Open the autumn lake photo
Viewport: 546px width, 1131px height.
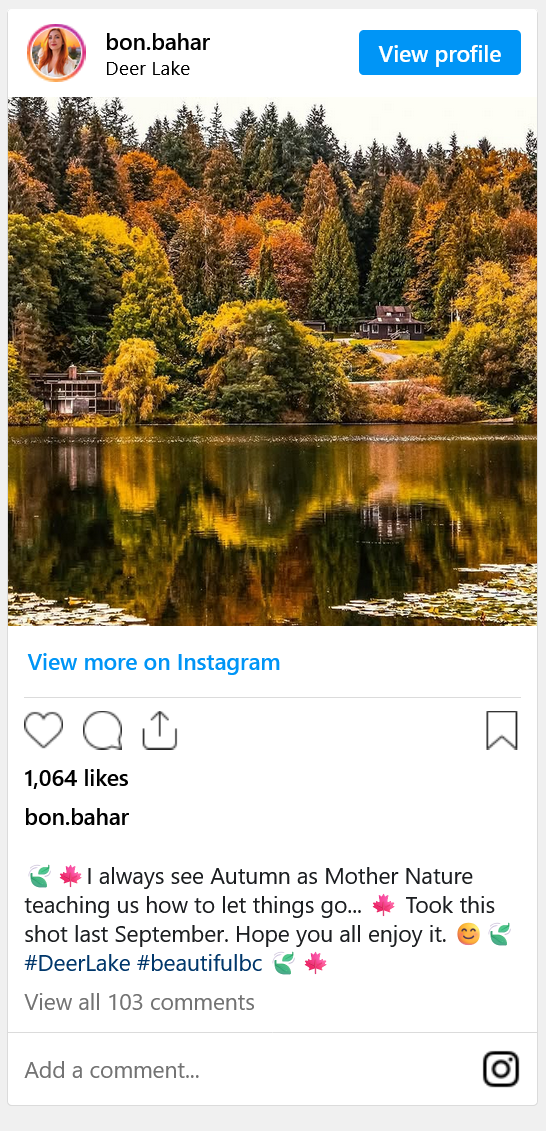[273, 361]
